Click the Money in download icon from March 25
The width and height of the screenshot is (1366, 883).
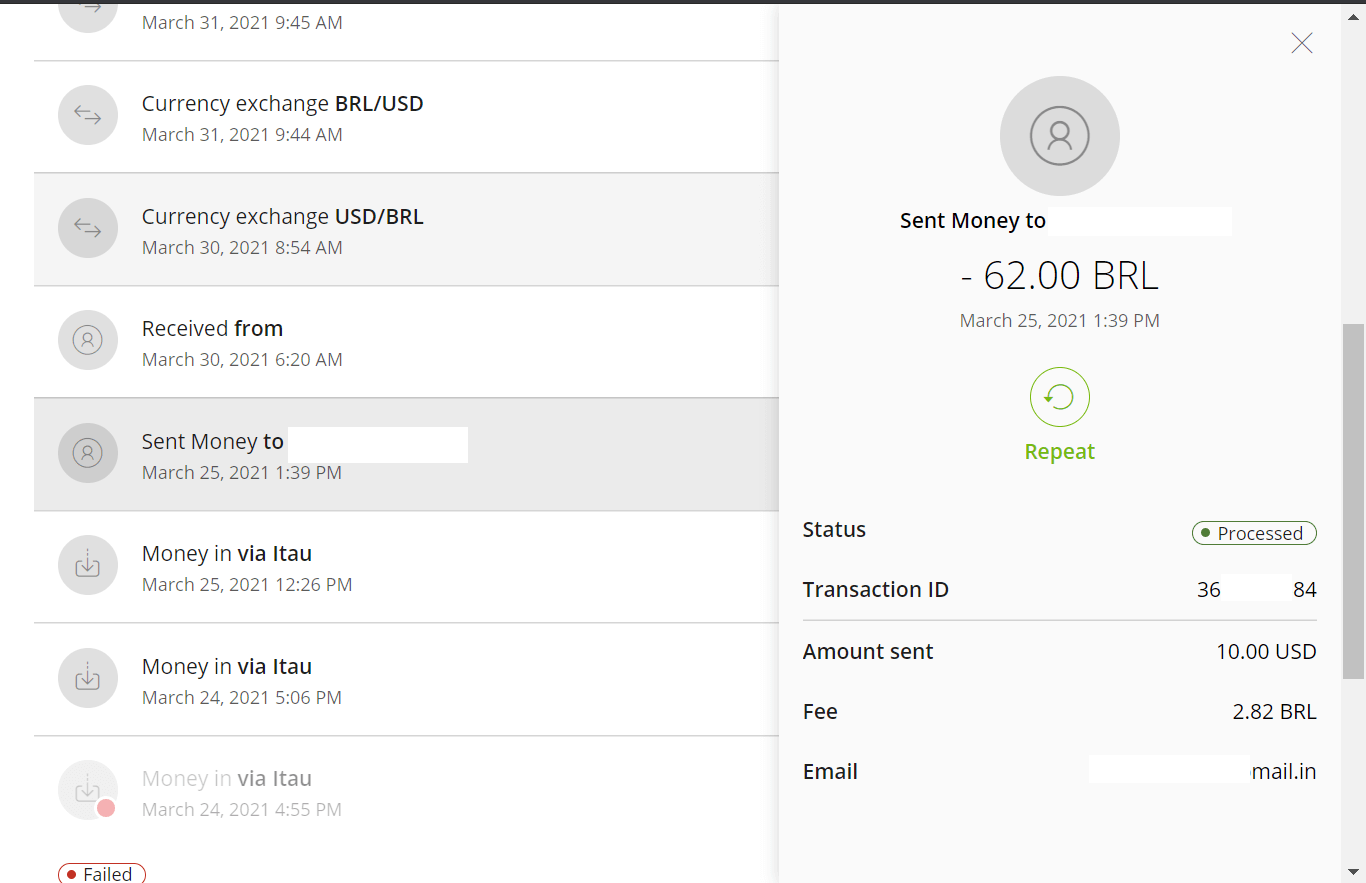88,565
